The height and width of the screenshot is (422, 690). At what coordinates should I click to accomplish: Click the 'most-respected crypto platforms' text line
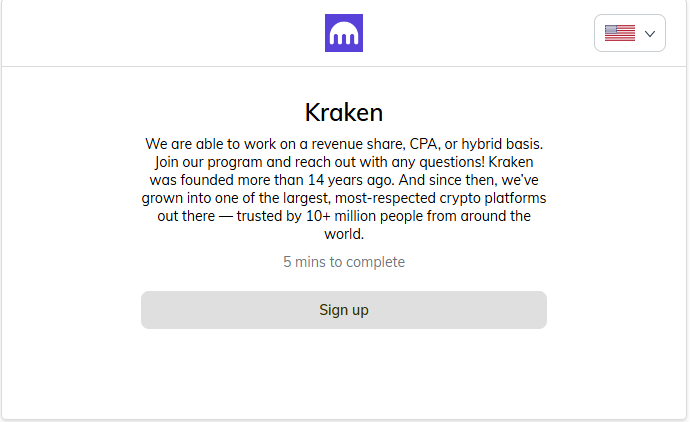(344, 198)
